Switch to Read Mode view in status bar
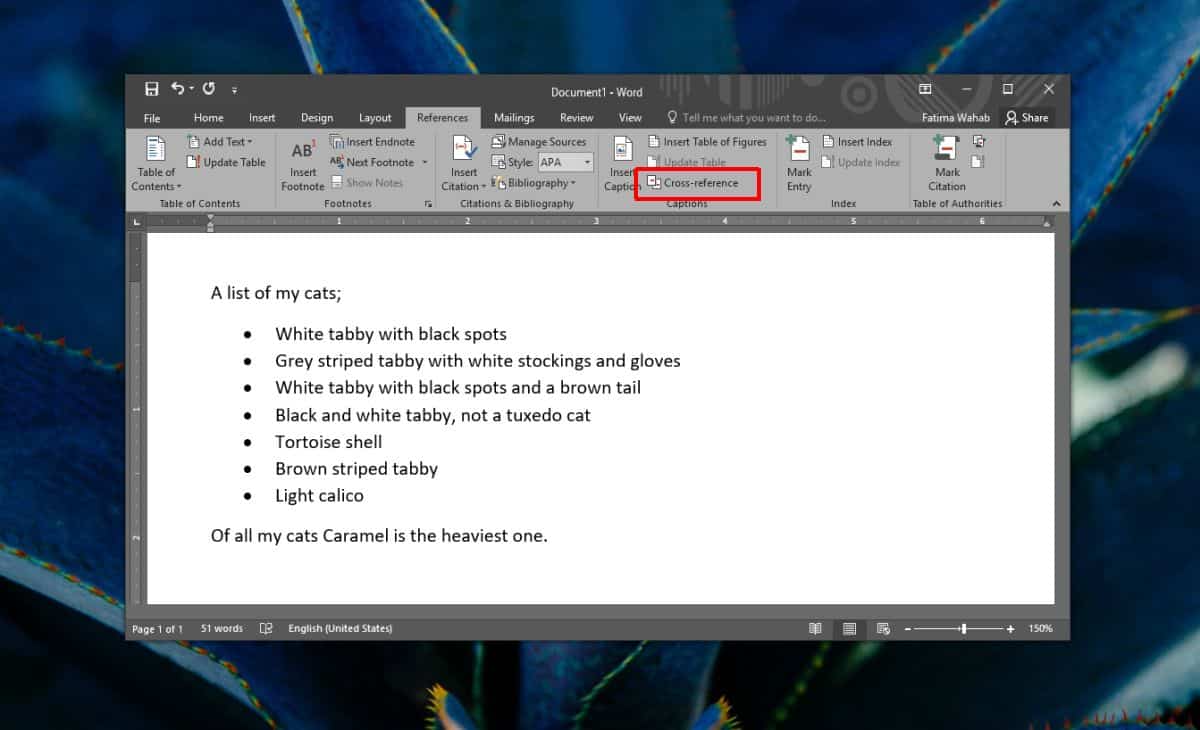 816,629
